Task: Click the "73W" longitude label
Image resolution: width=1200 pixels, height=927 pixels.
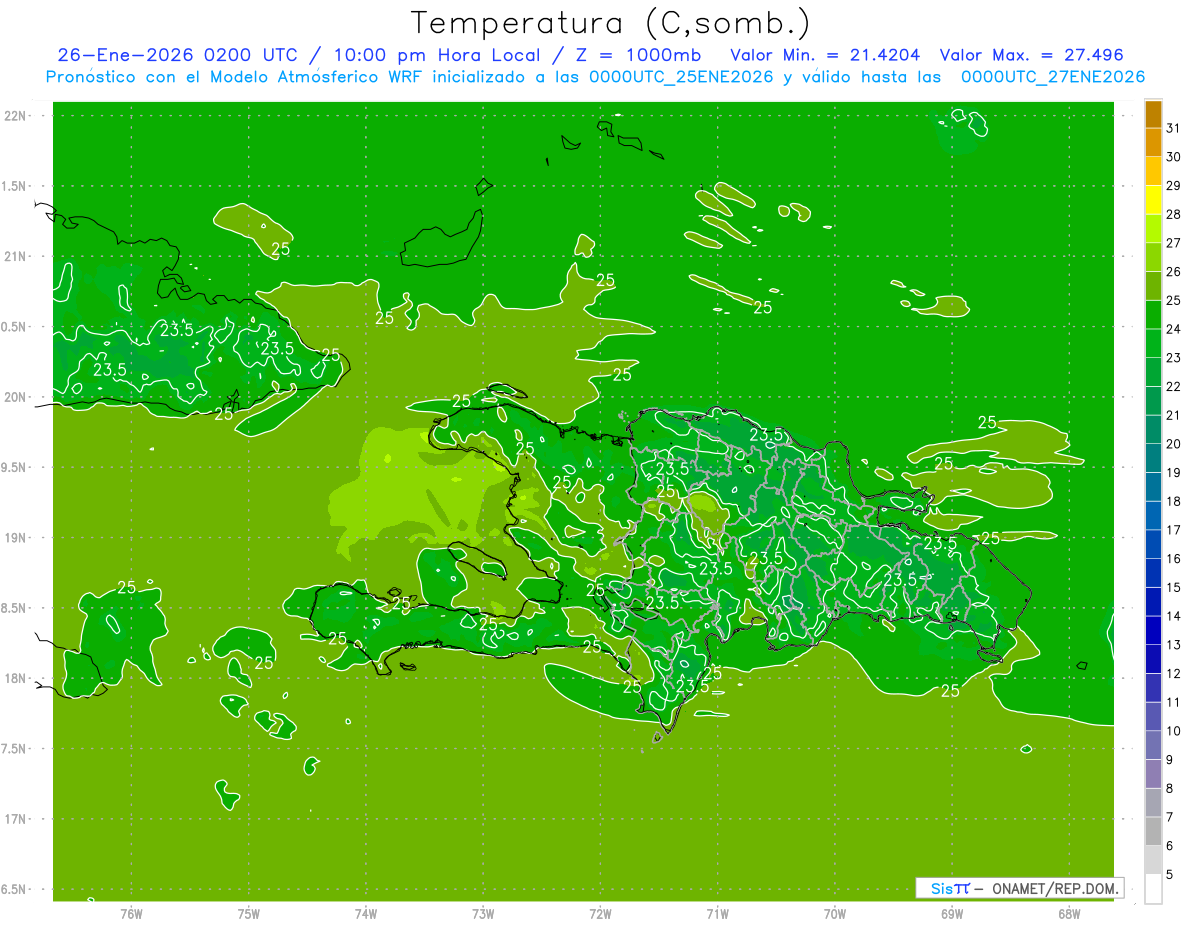Action: click(483, 914)
